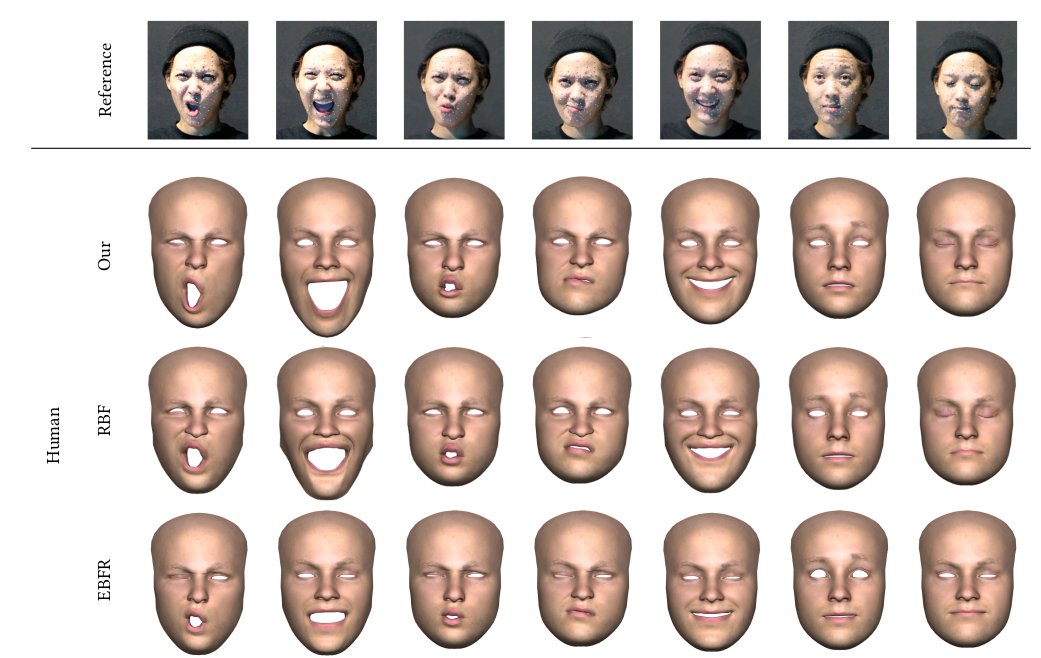Click the Our-row face with closed eyes

click(966, 246)
